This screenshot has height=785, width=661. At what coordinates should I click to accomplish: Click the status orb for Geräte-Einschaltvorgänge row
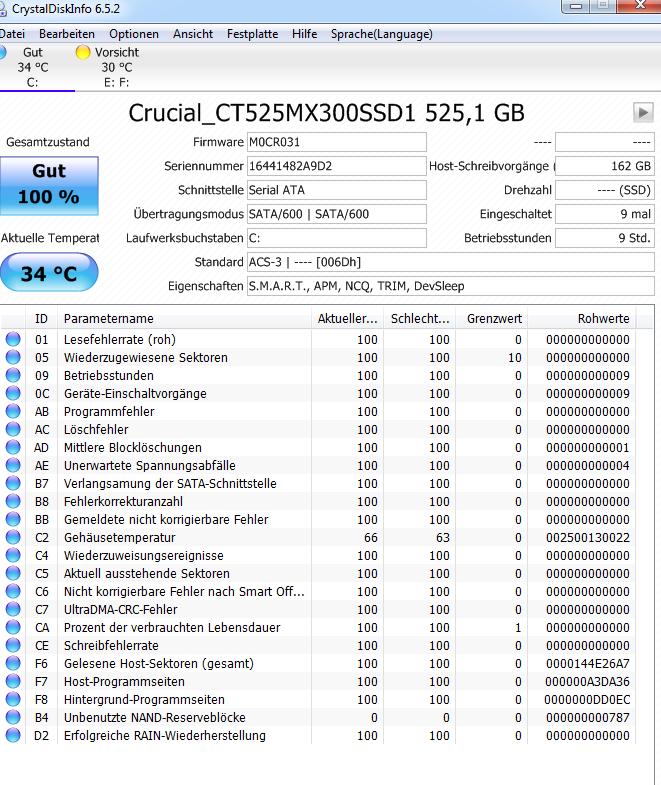[x=13, y=393]
